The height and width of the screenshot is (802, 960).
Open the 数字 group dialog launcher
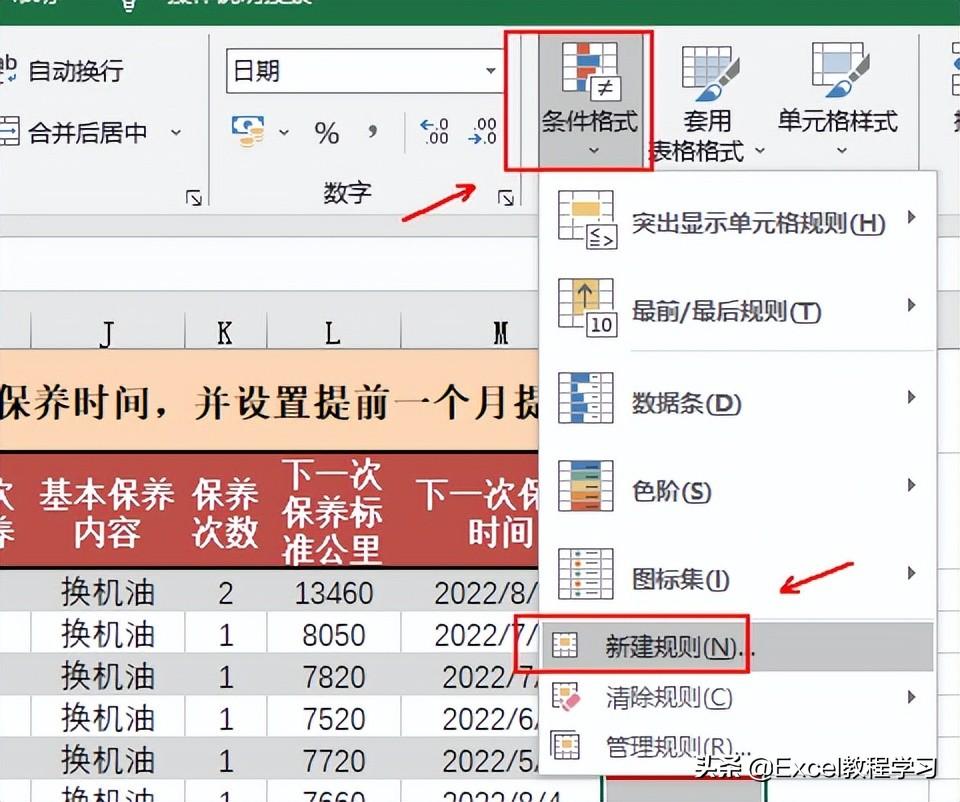pyautogui.click(x=506, y=198)
